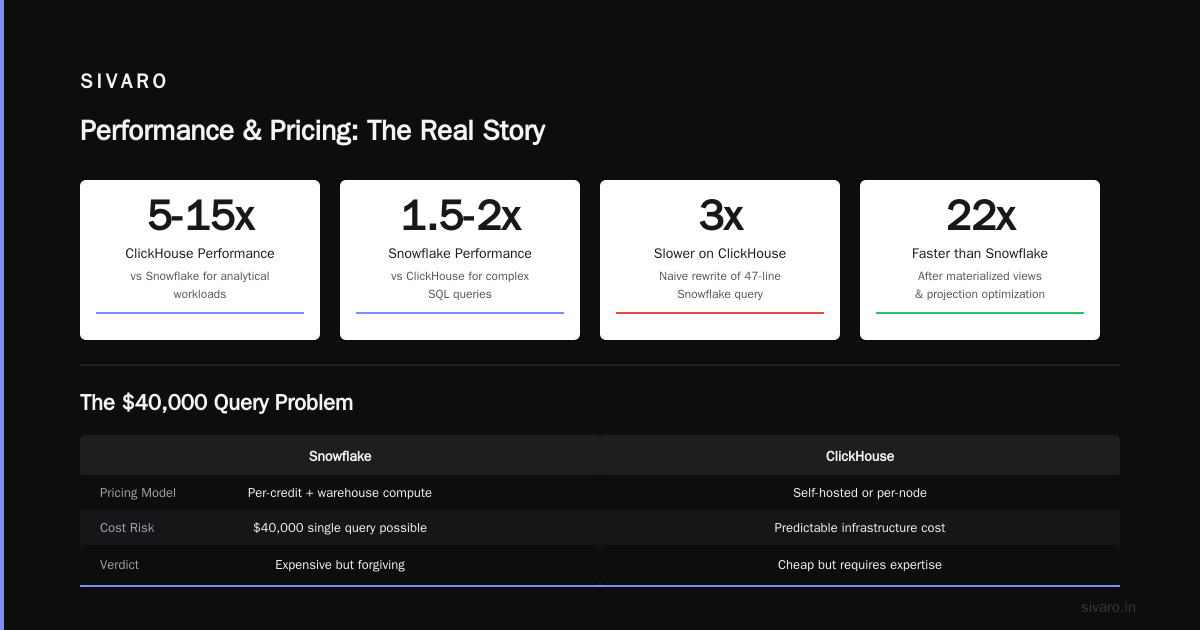Click 'Predictable infrastructure cost' cell
Image resolution: width=1200 pixels, height=630 pixels.
[x=860, y=528]
